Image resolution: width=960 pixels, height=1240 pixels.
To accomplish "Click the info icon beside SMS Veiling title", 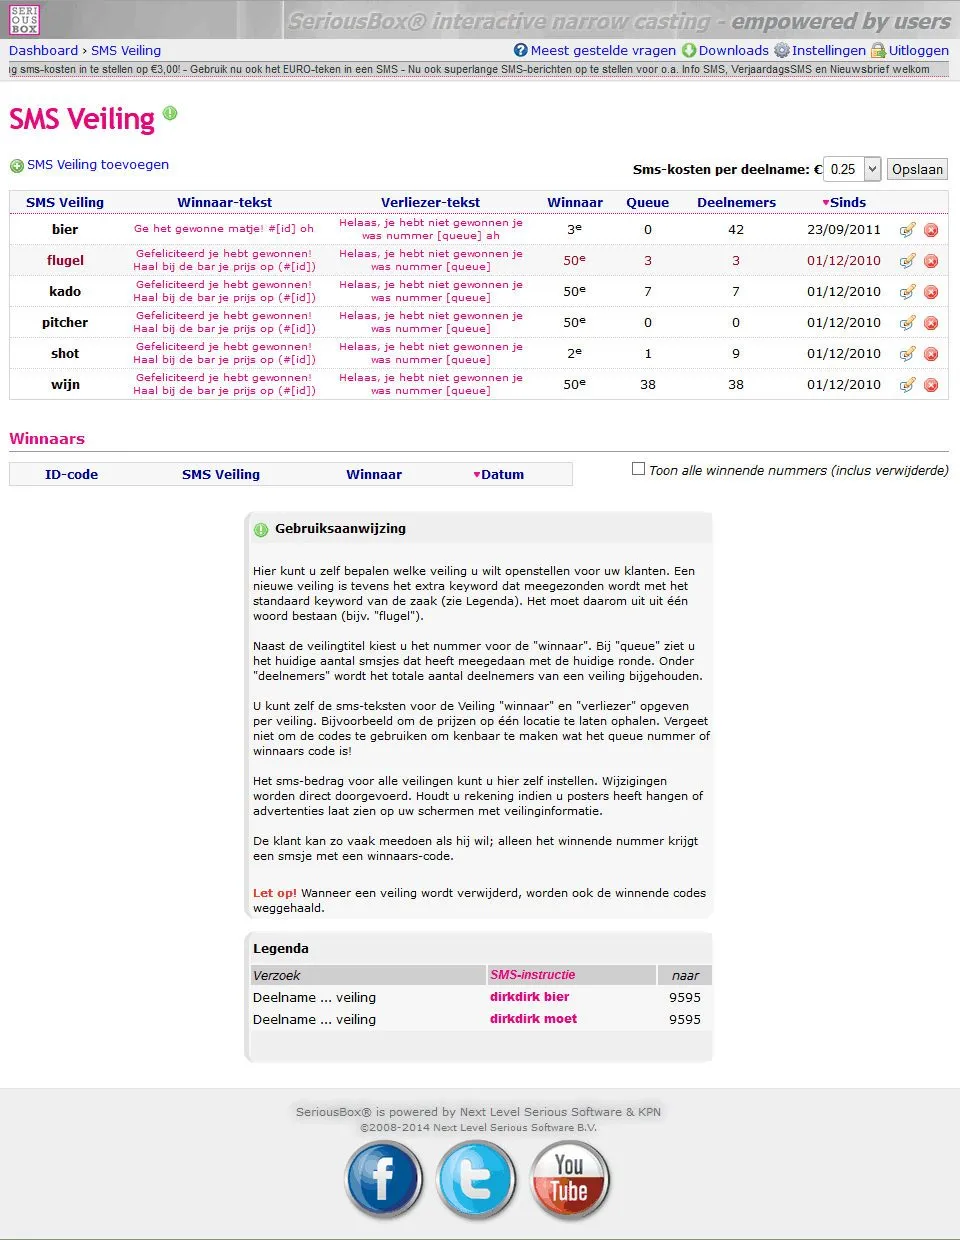I will click(x=170, y=114).
